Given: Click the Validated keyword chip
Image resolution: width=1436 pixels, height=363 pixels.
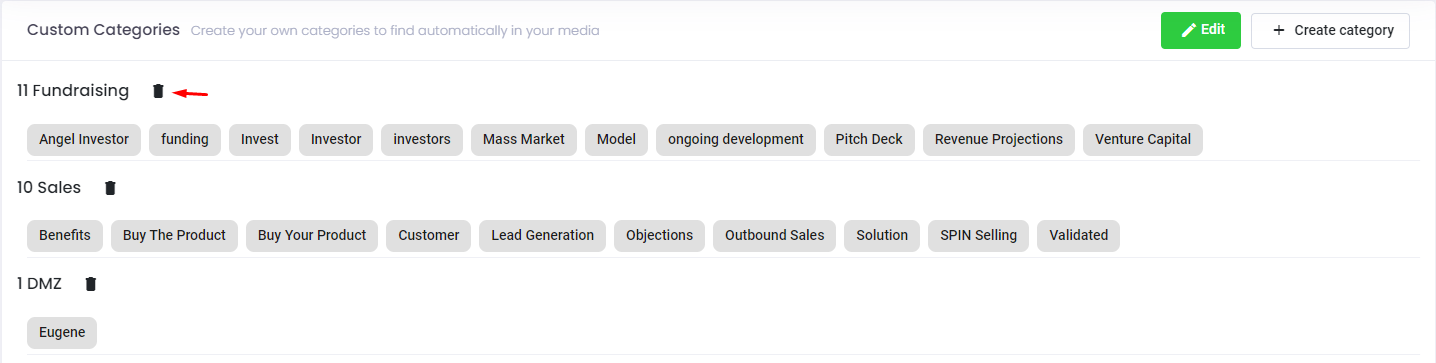Looking at the screenshot, I should click(1078, 235).
